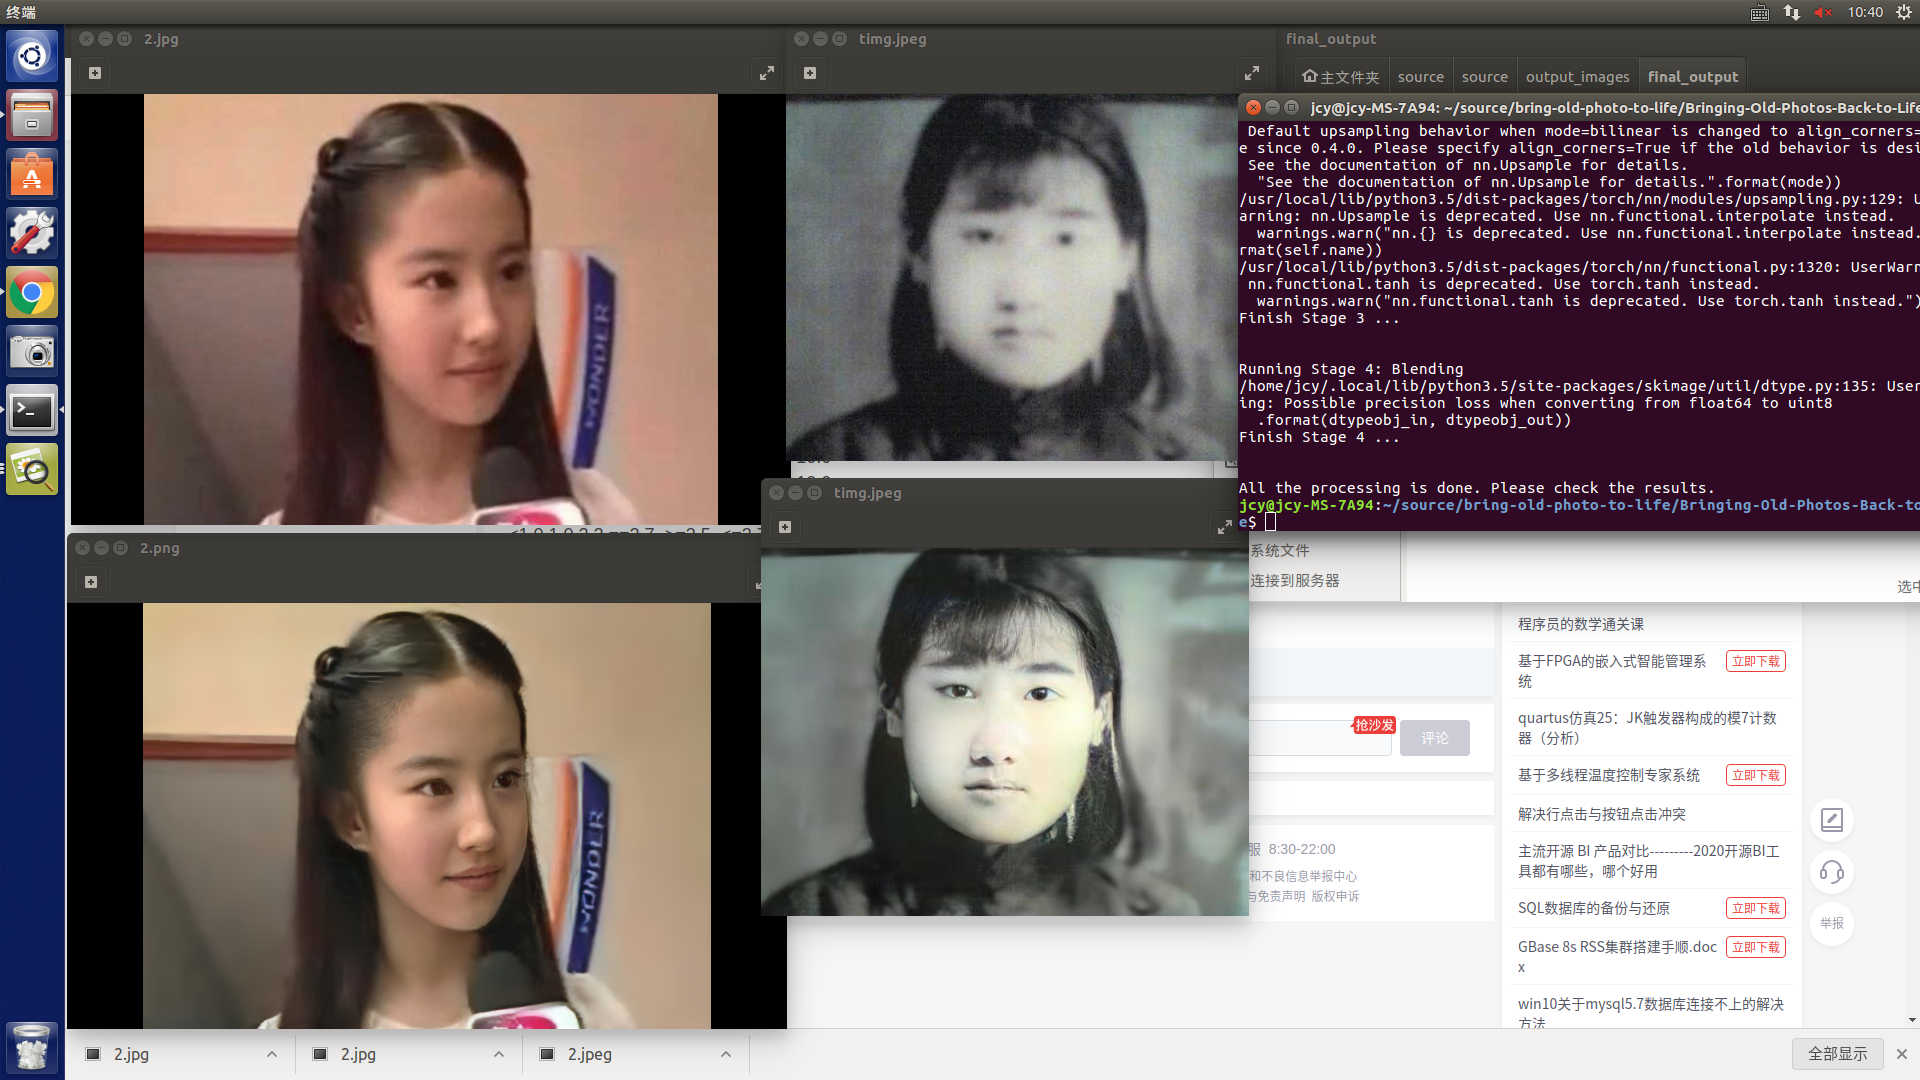
Task: Click 连接到服务器 in the file manager sidebar
Action: click(1294, 581)
